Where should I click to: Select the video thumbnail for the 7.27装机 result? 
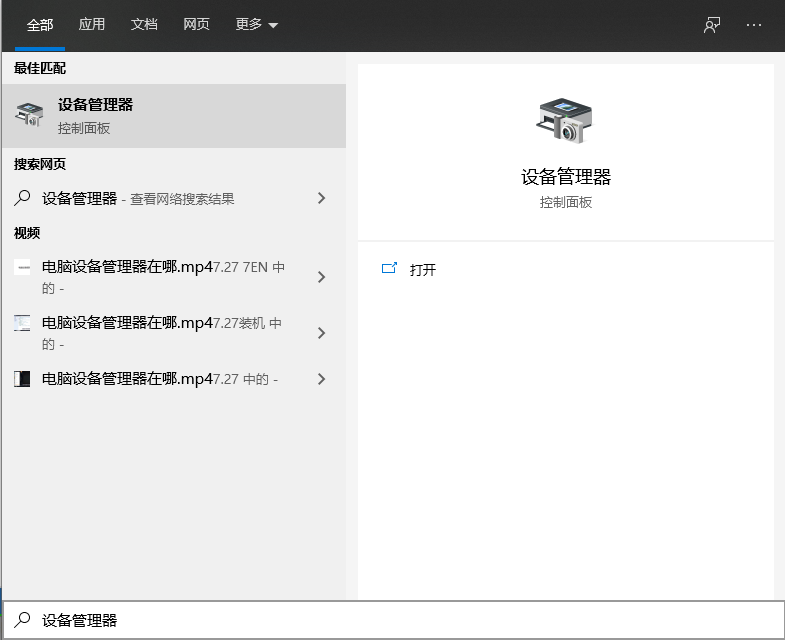point(22,323)
